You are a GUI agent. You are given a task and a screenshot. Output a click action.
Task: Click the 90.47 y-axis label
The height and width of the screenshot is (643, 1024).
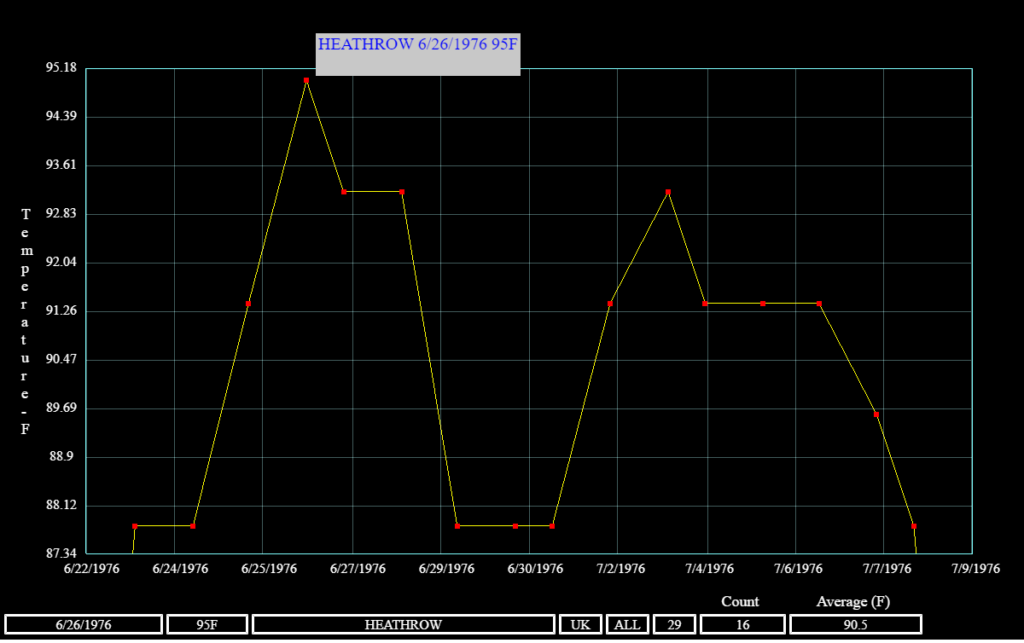click(x=61, y=359)
